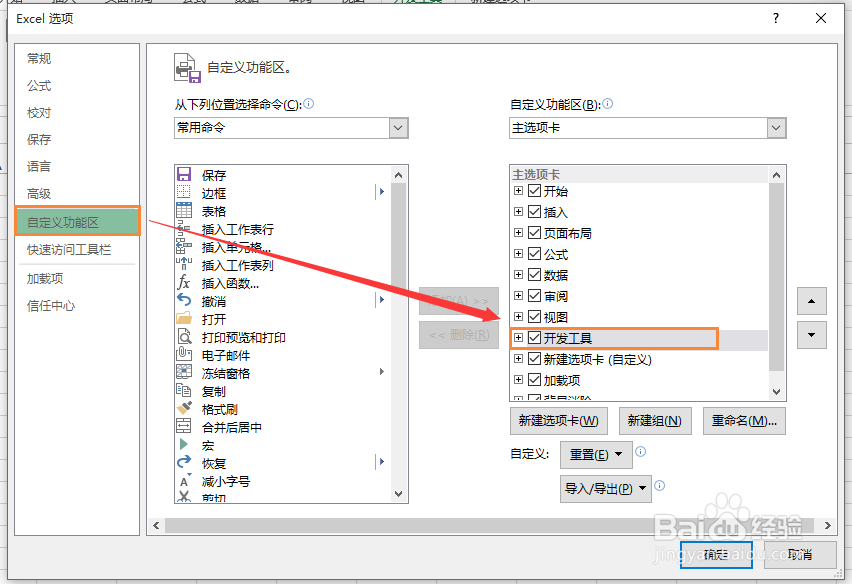
Task: Select the 信任中心 category
Action: click(x=51, y=306)
